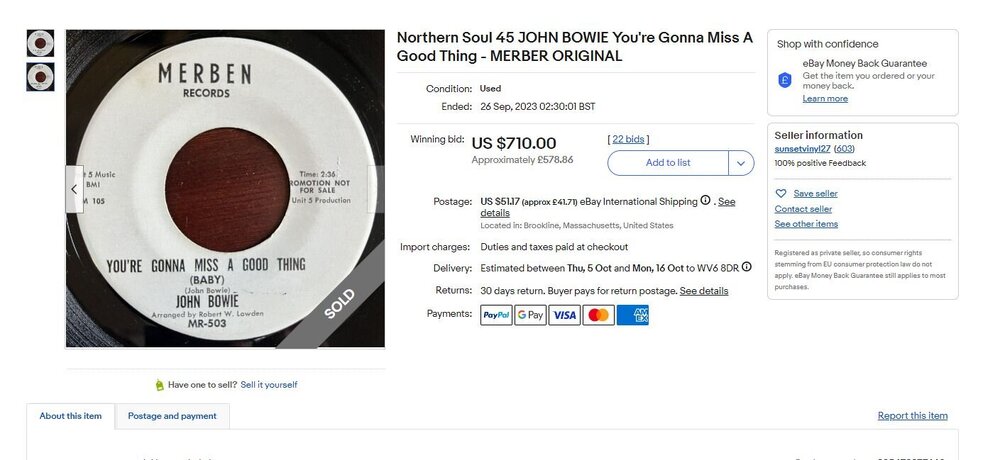The height and width of the screenshot is (460, 1000).
Task: Click the Sell it yourself link
Action: point(268,385)
